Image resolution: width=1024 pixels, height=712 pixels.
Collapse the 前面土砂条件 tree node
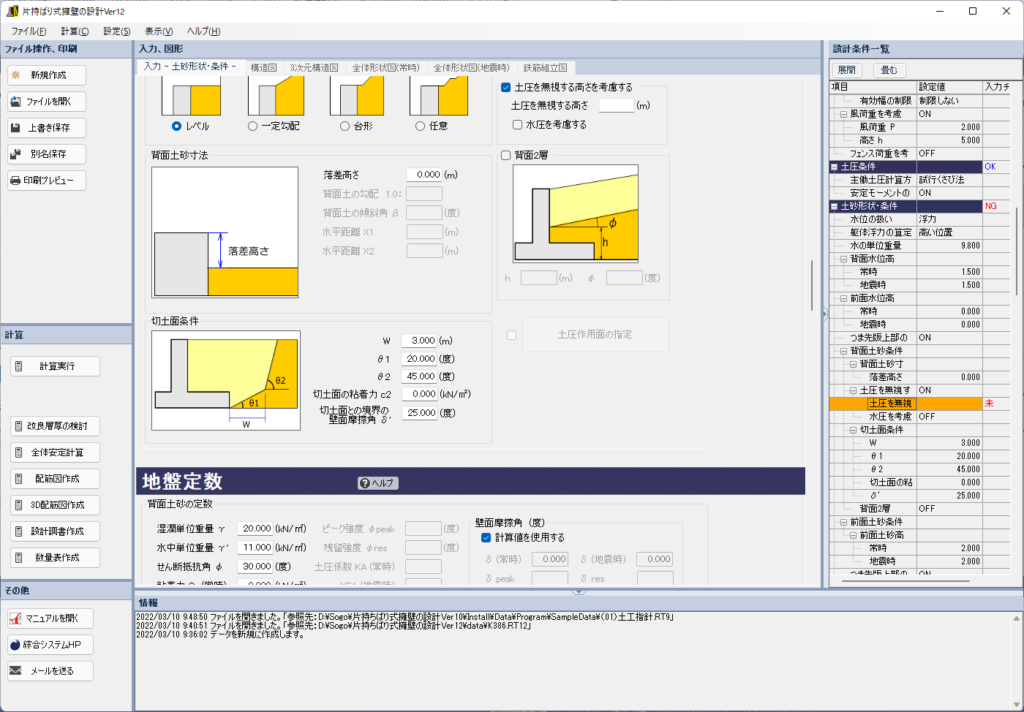pos(843,522)
